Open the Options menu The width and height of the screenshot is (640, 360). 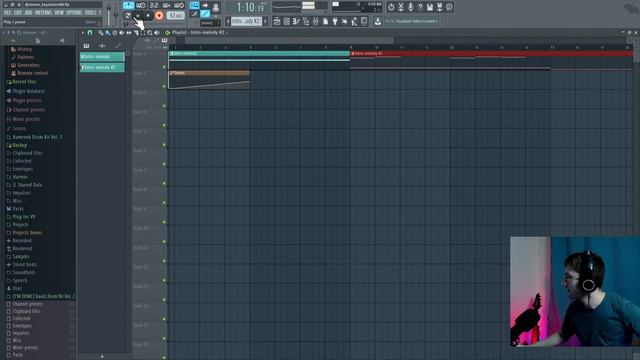[x=74, y=13]
